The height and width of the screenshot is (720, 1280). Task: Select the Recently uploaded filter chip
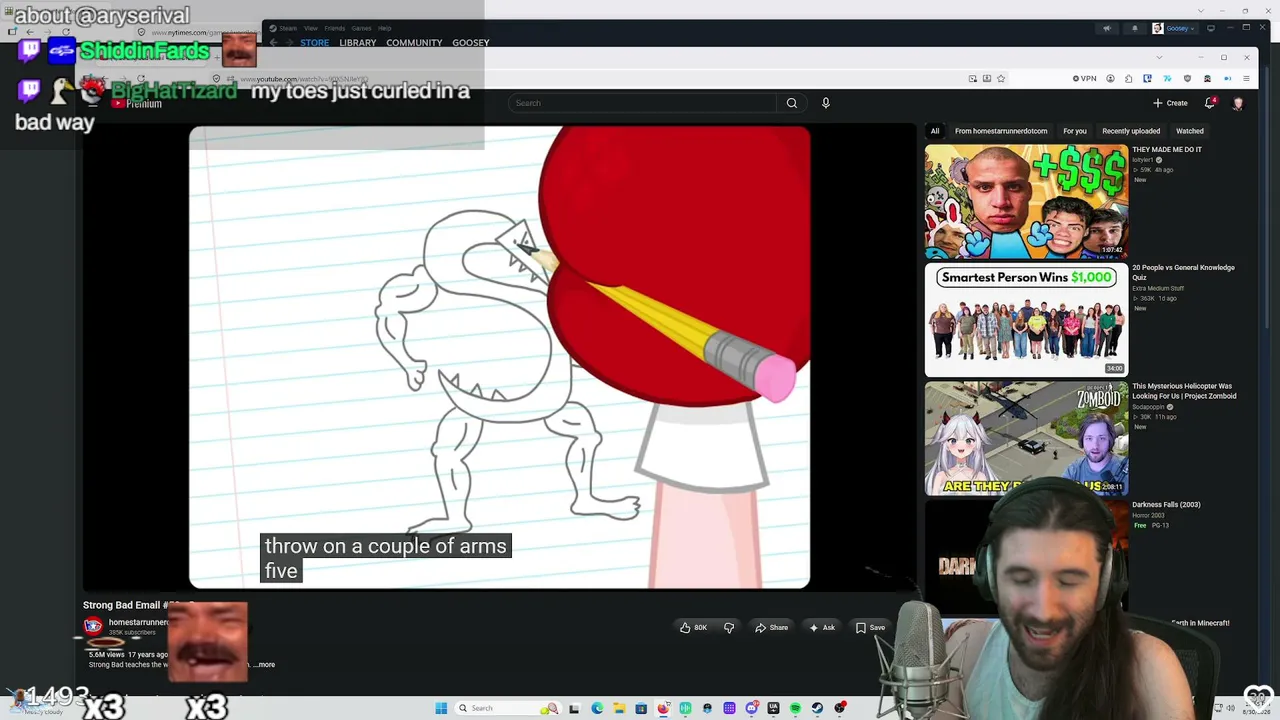coord(1131,131)
